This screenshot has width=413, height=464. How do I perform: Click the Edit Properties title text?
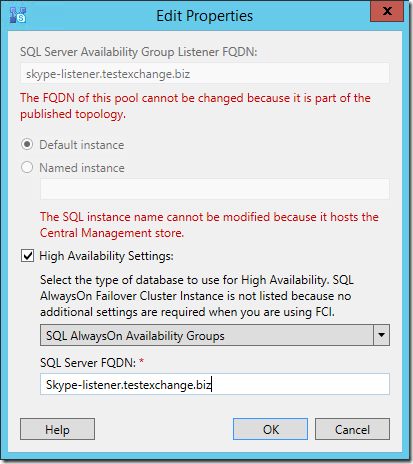[x=205, y=16]
